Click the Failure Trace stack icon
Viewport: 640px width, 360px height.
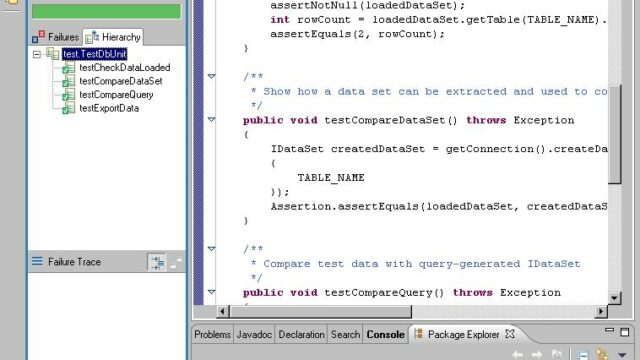tap(37, 261)
